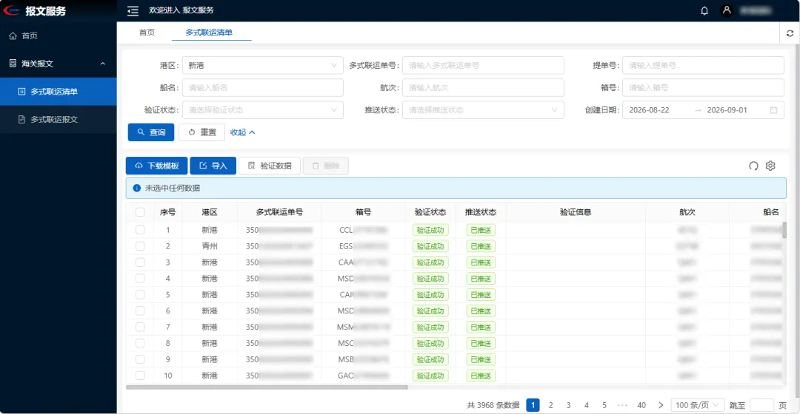The image size is (800, 414).
Task: Focus the 多式联运单号 input field
Action: coord(483,65)
